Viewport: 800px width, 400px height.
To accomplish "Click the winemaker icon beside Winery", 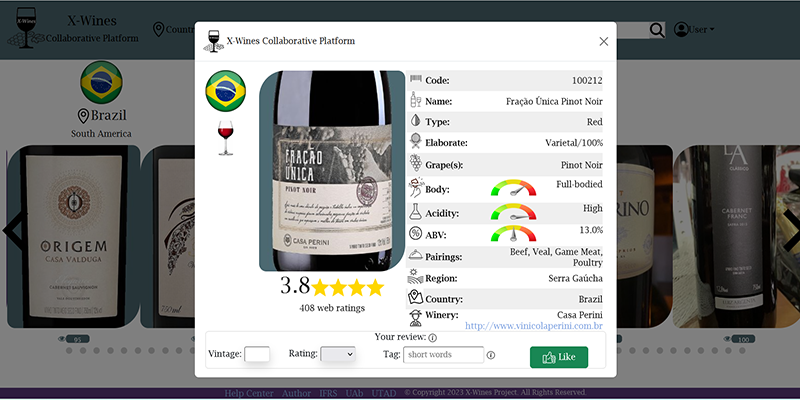I will (x=416, y=318).
